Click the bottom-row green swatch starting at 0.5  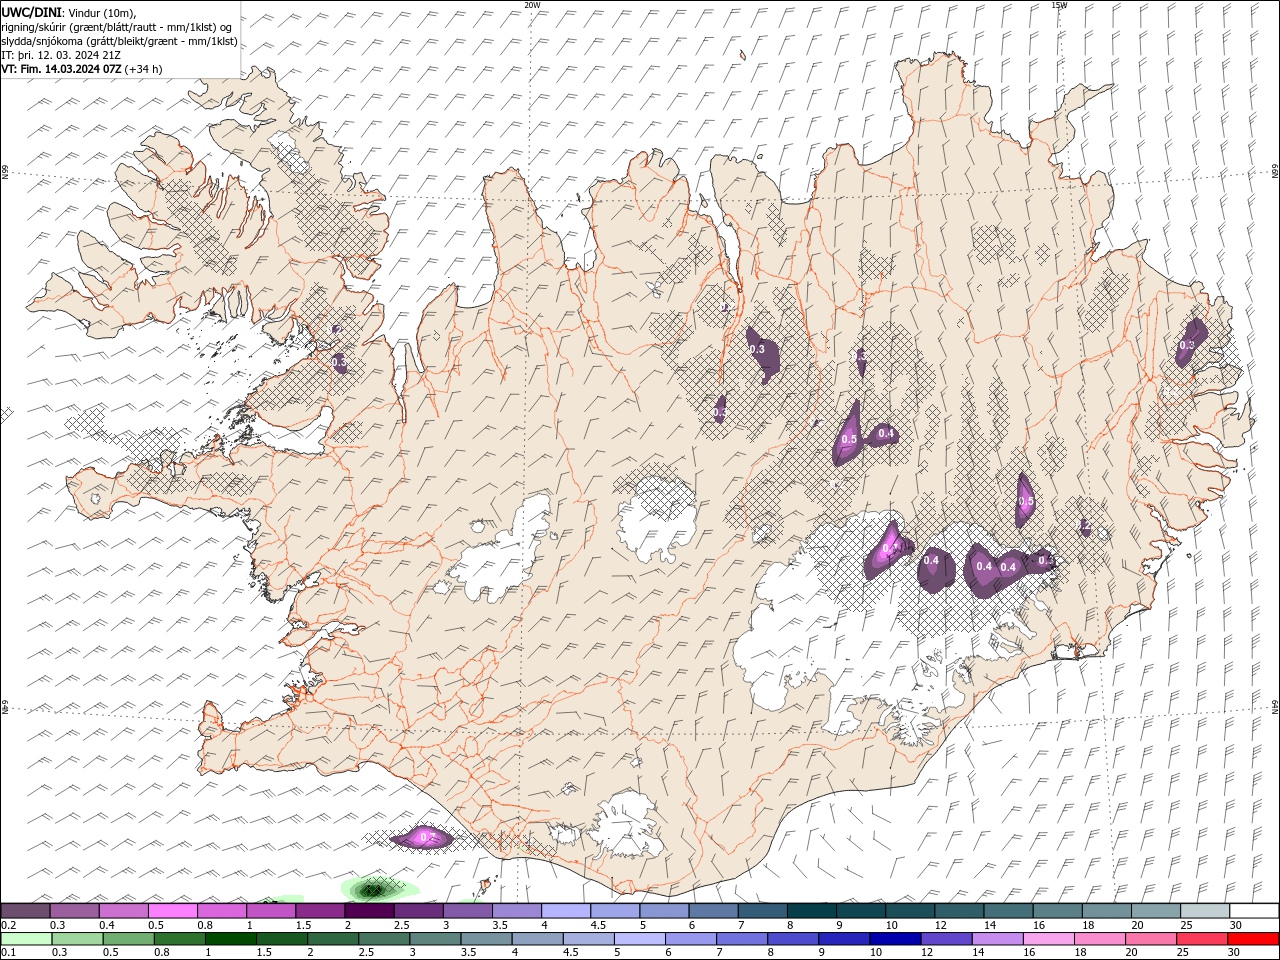(128, 939)
